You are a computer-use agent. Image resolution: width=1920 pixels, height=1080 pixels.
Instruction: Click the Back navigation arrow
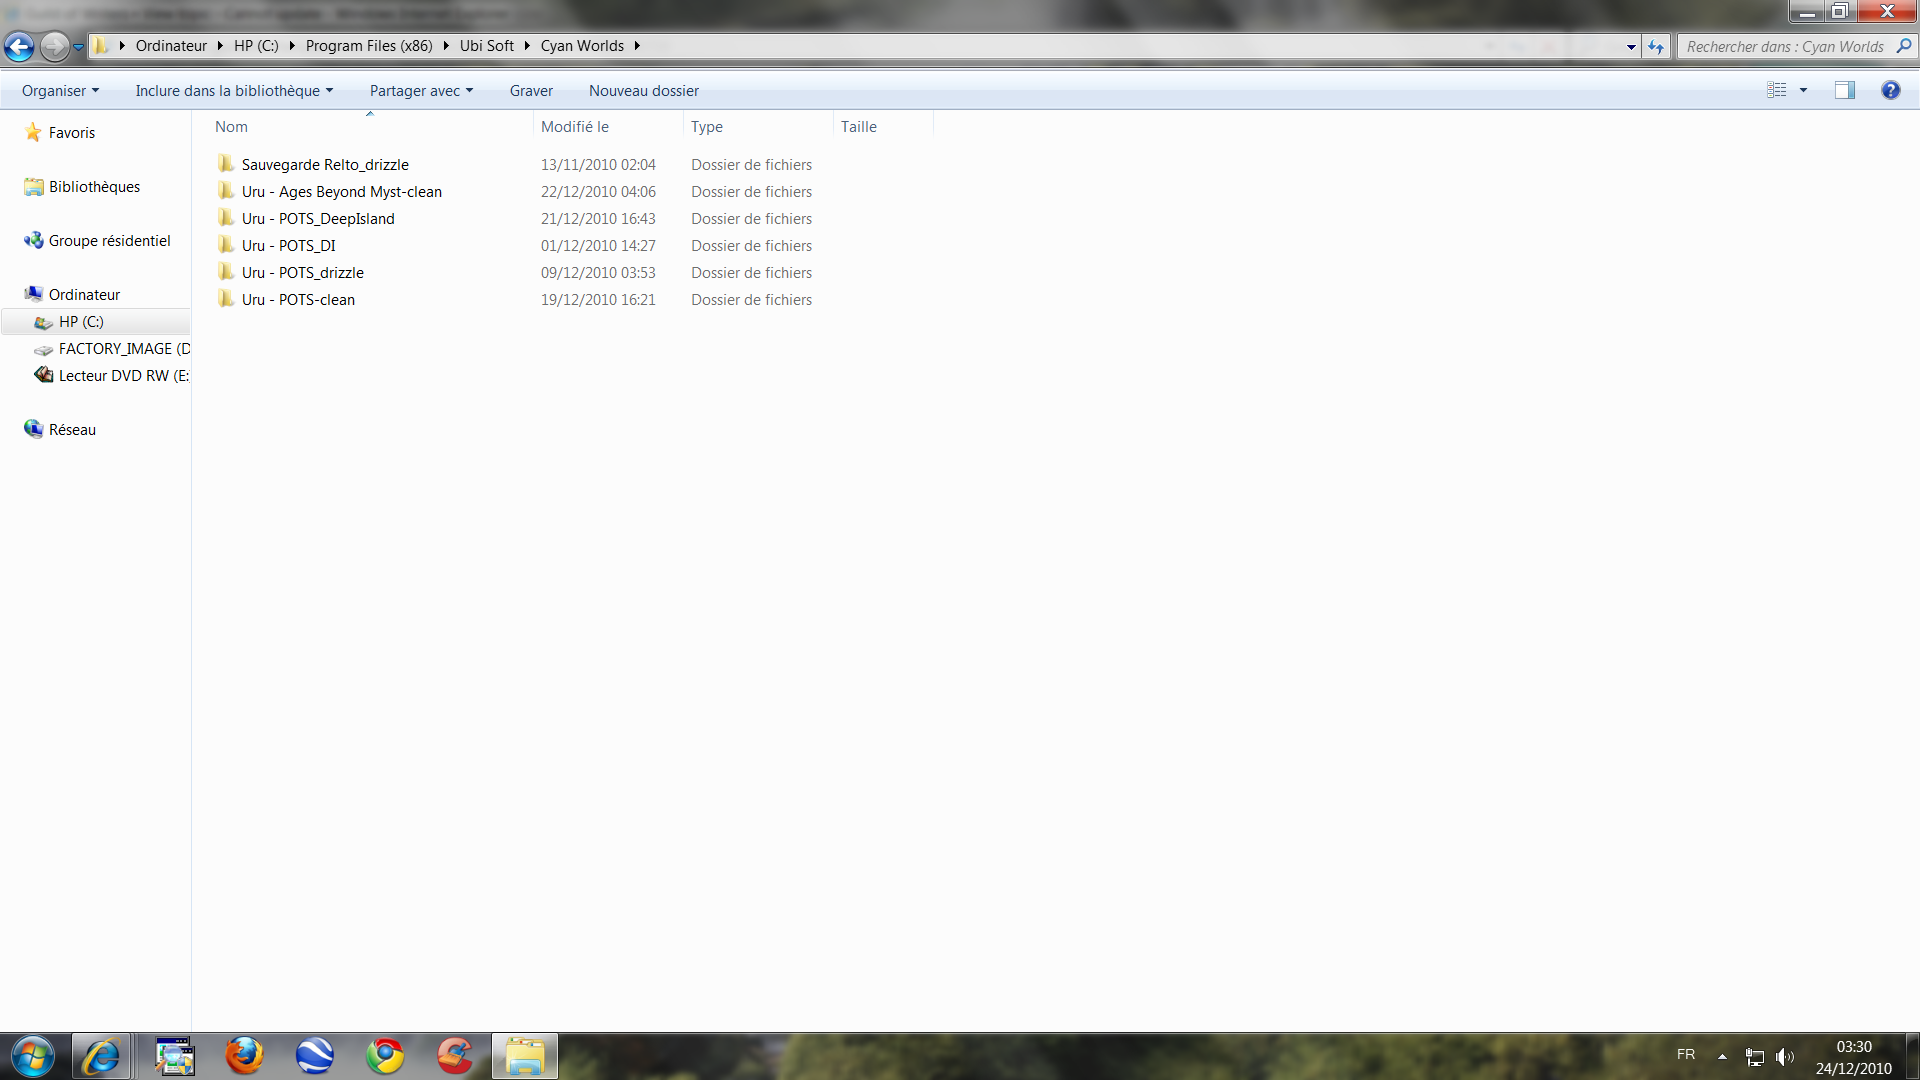pyautogui.click(x=19, y=46)
